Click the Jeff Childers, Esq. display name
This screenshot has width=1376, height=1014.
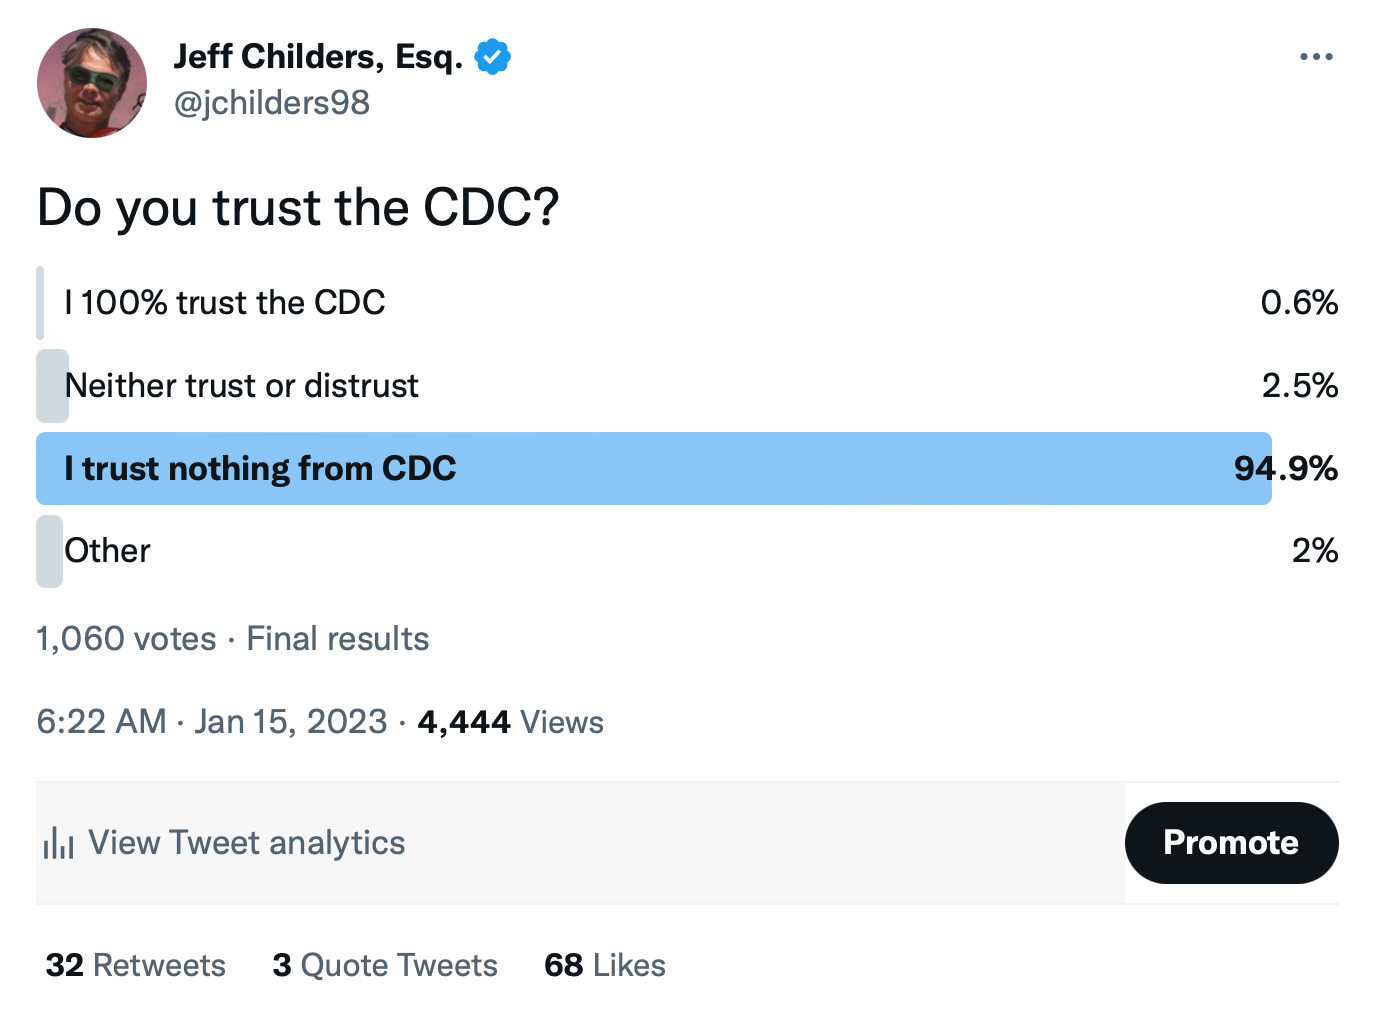coord(318,57)
